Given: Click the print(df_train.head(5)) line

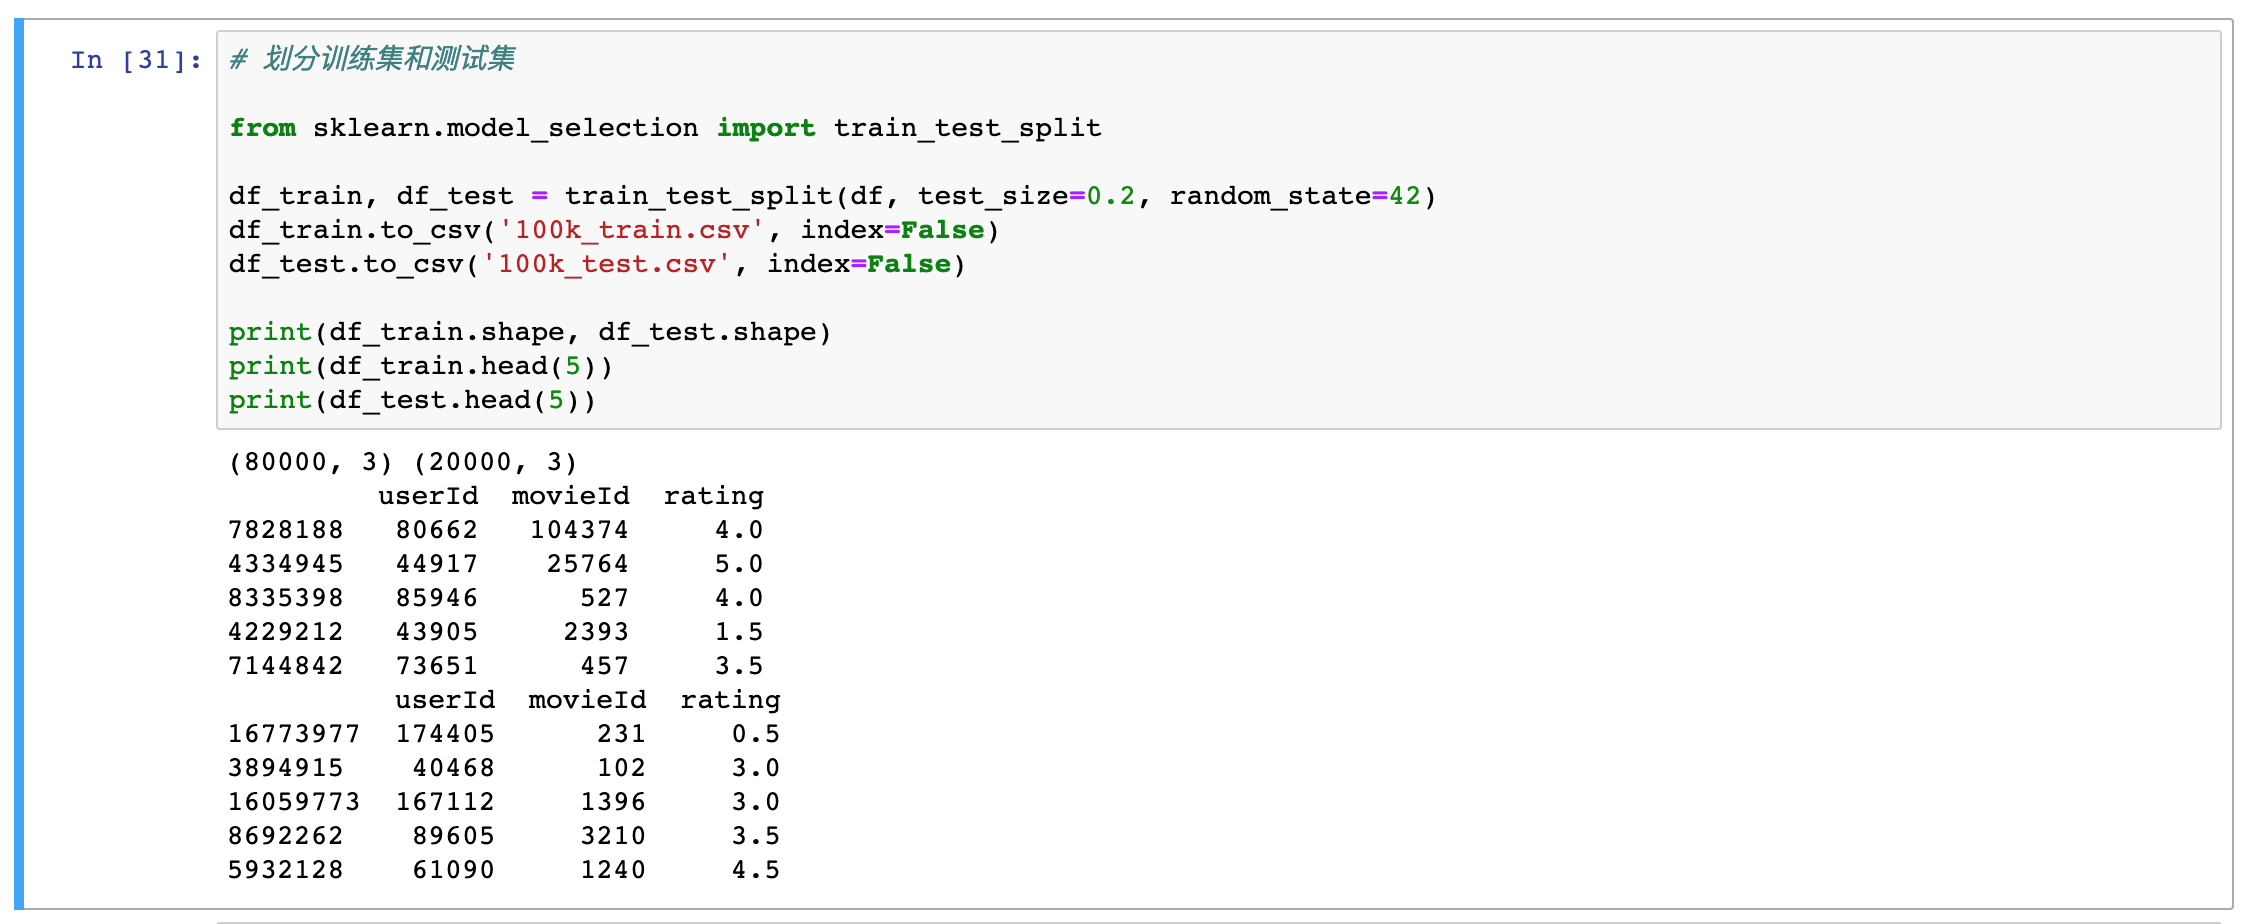Looking at the screenshot, I should click(x=420, y=366).
